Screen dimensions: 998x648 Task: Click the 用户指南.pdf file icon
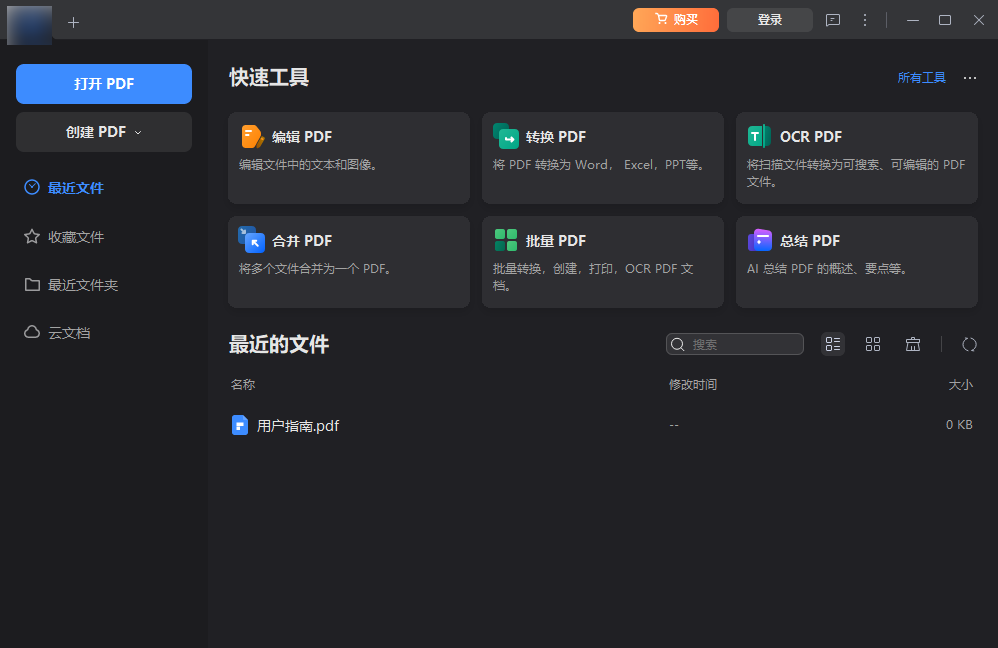coord(240,425)
